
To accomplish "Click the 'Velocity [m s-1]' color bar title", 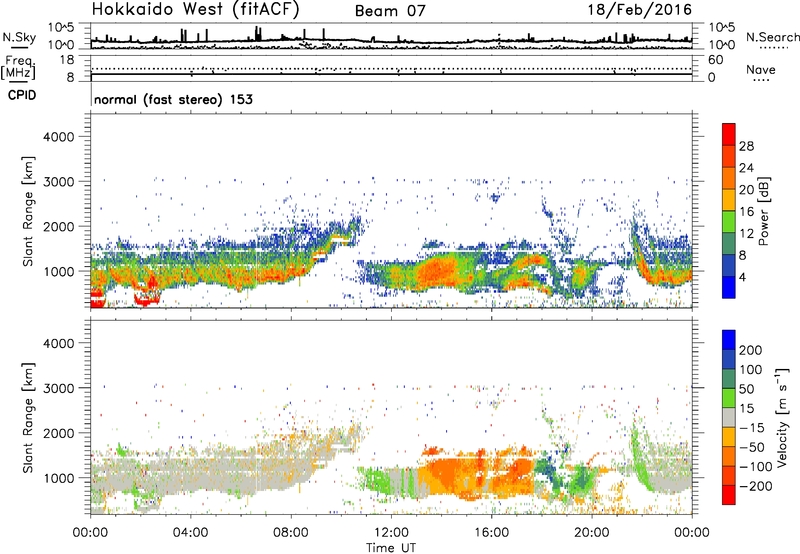I will click(782, 417).
